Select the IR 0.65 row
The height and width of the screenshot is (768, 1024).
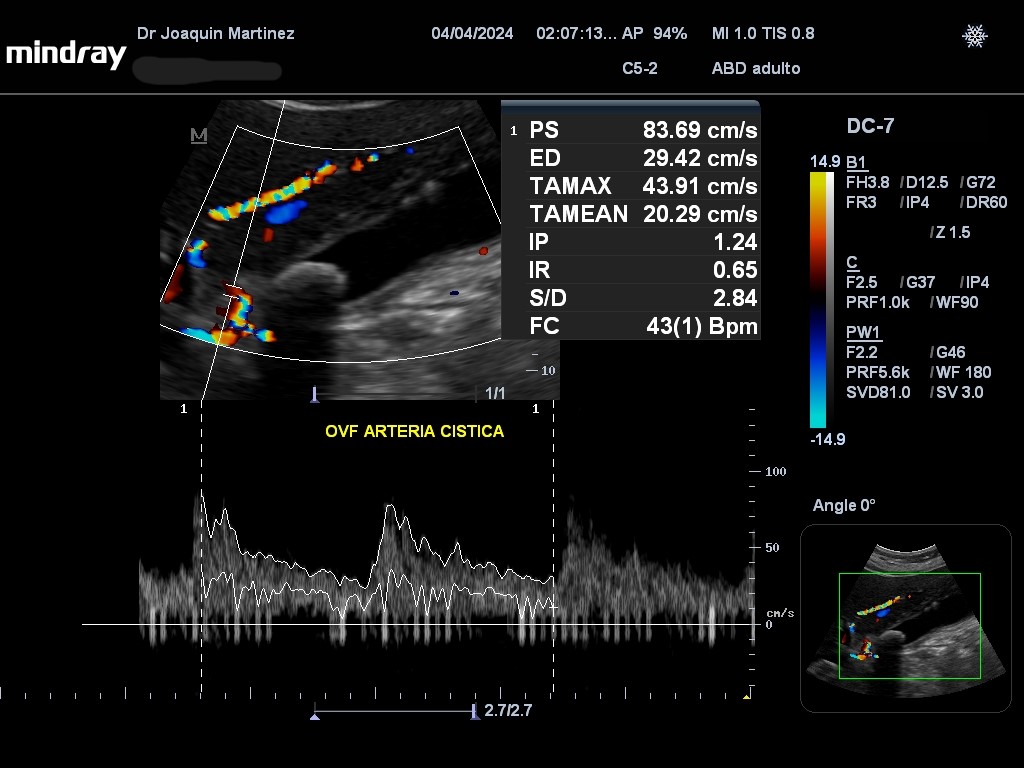pos(643,270)
